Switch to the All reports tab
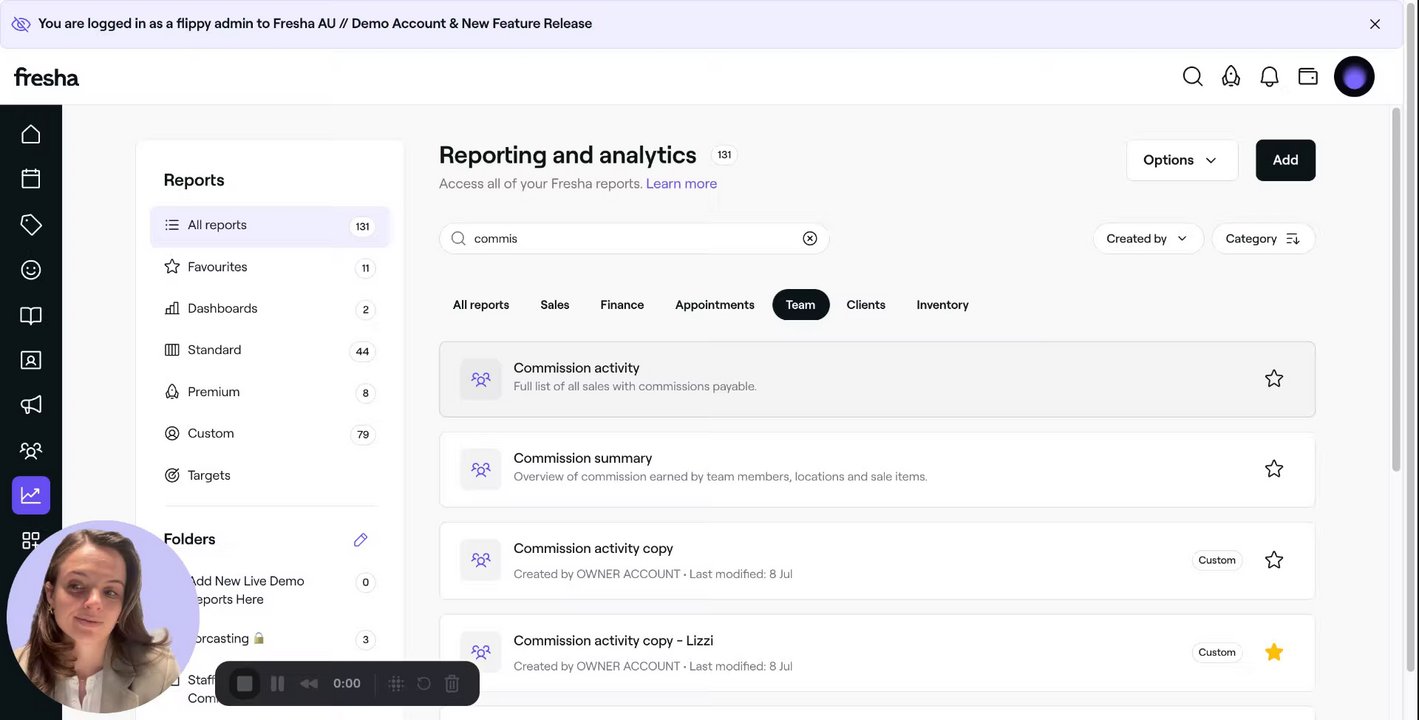 click(x=481, y=305)
